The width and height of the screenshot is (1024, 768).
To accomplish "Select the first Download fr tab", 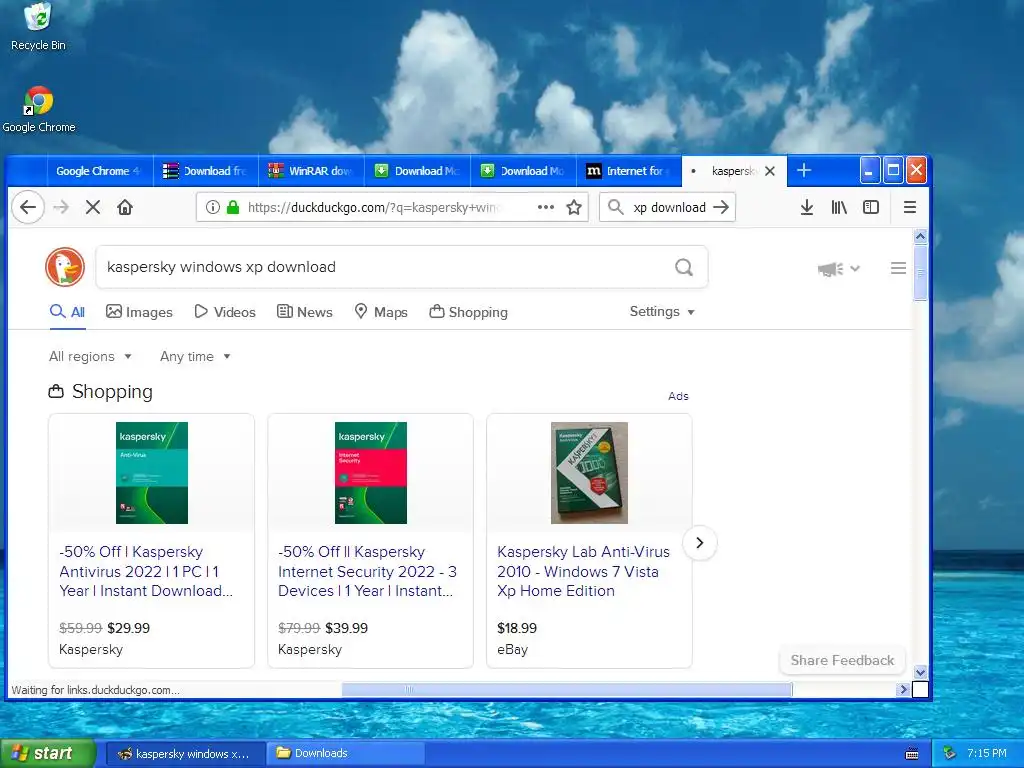I will tap(206, 171).
